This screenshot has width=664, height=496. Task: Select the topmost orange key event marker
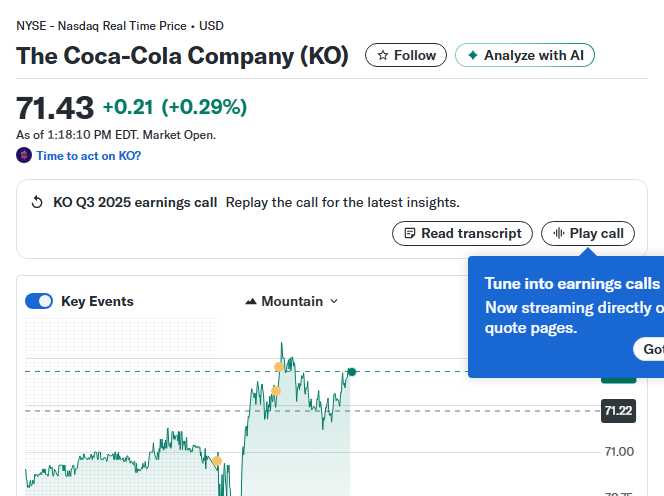279,367
